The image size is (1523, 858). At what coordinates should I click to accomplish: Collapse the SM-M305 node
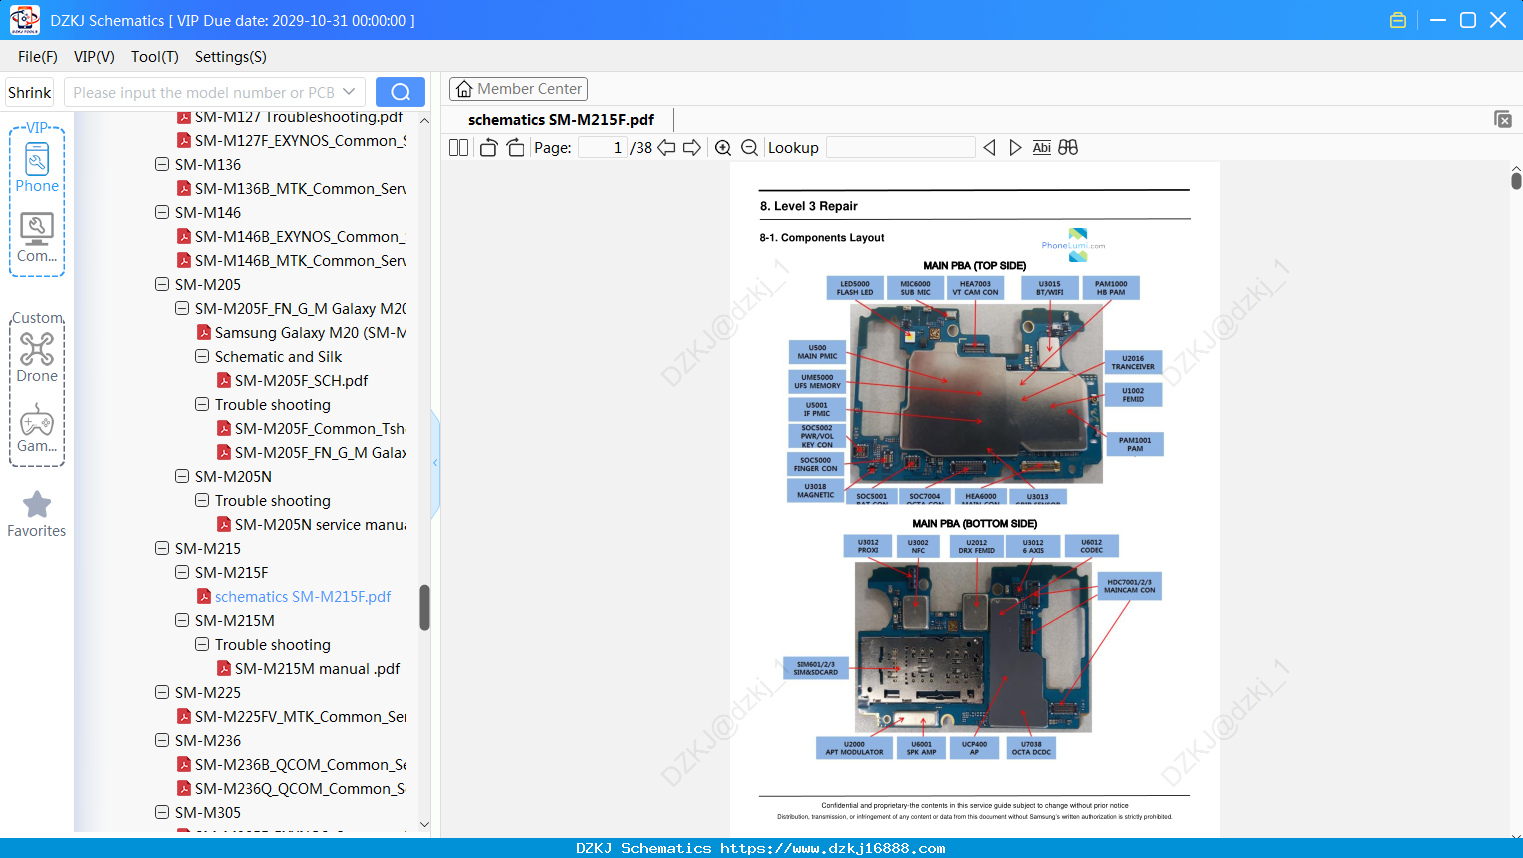click(162, 812)
